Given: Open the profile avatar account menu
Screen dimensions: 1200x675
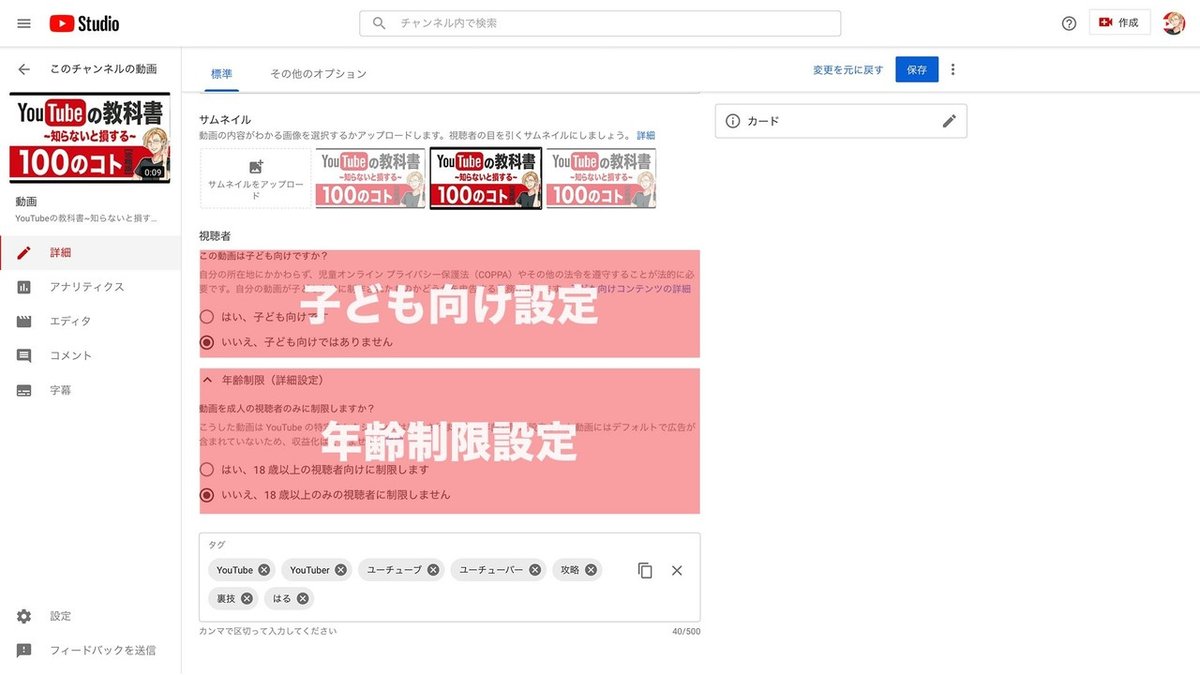Looking at the screenshot, I should 1173,22.
